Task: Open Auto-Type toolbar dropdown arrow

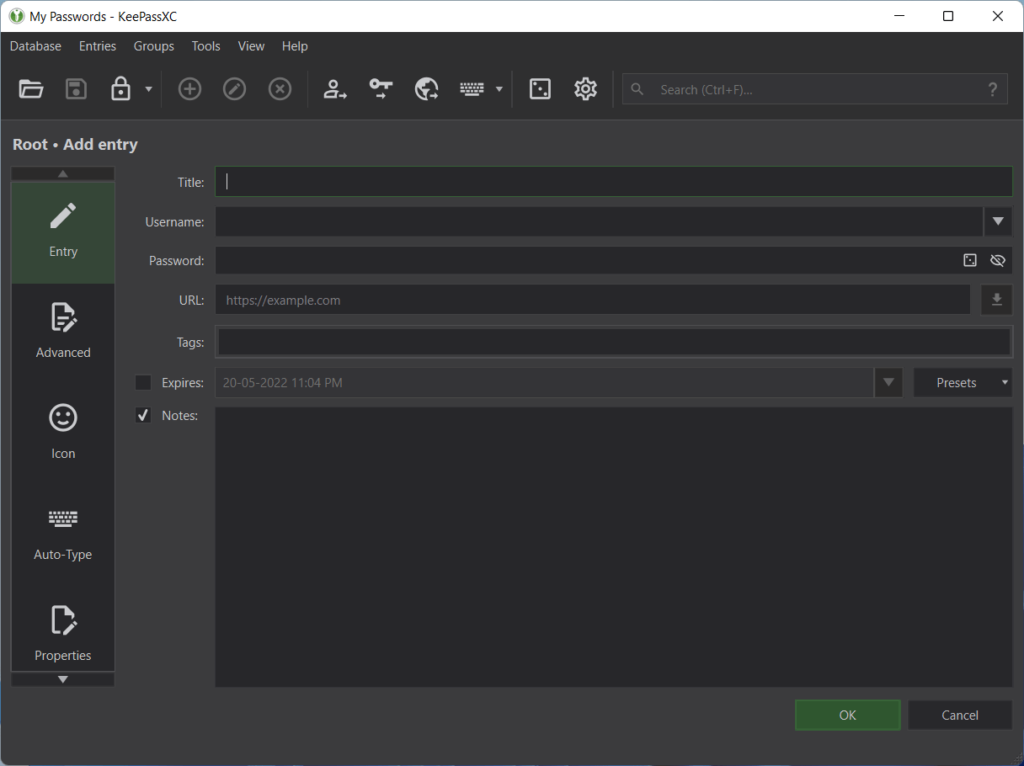Action: [x=499, y=89]
